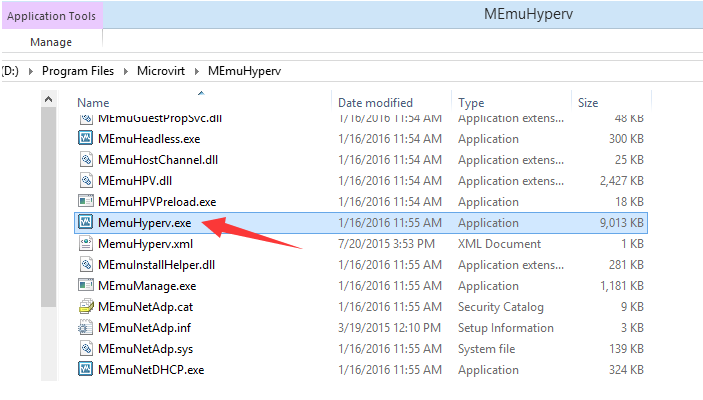Click the MemuHyperv.xml document icon
Image resolution: width=703 pixels, height=400 pixels.
86,244
